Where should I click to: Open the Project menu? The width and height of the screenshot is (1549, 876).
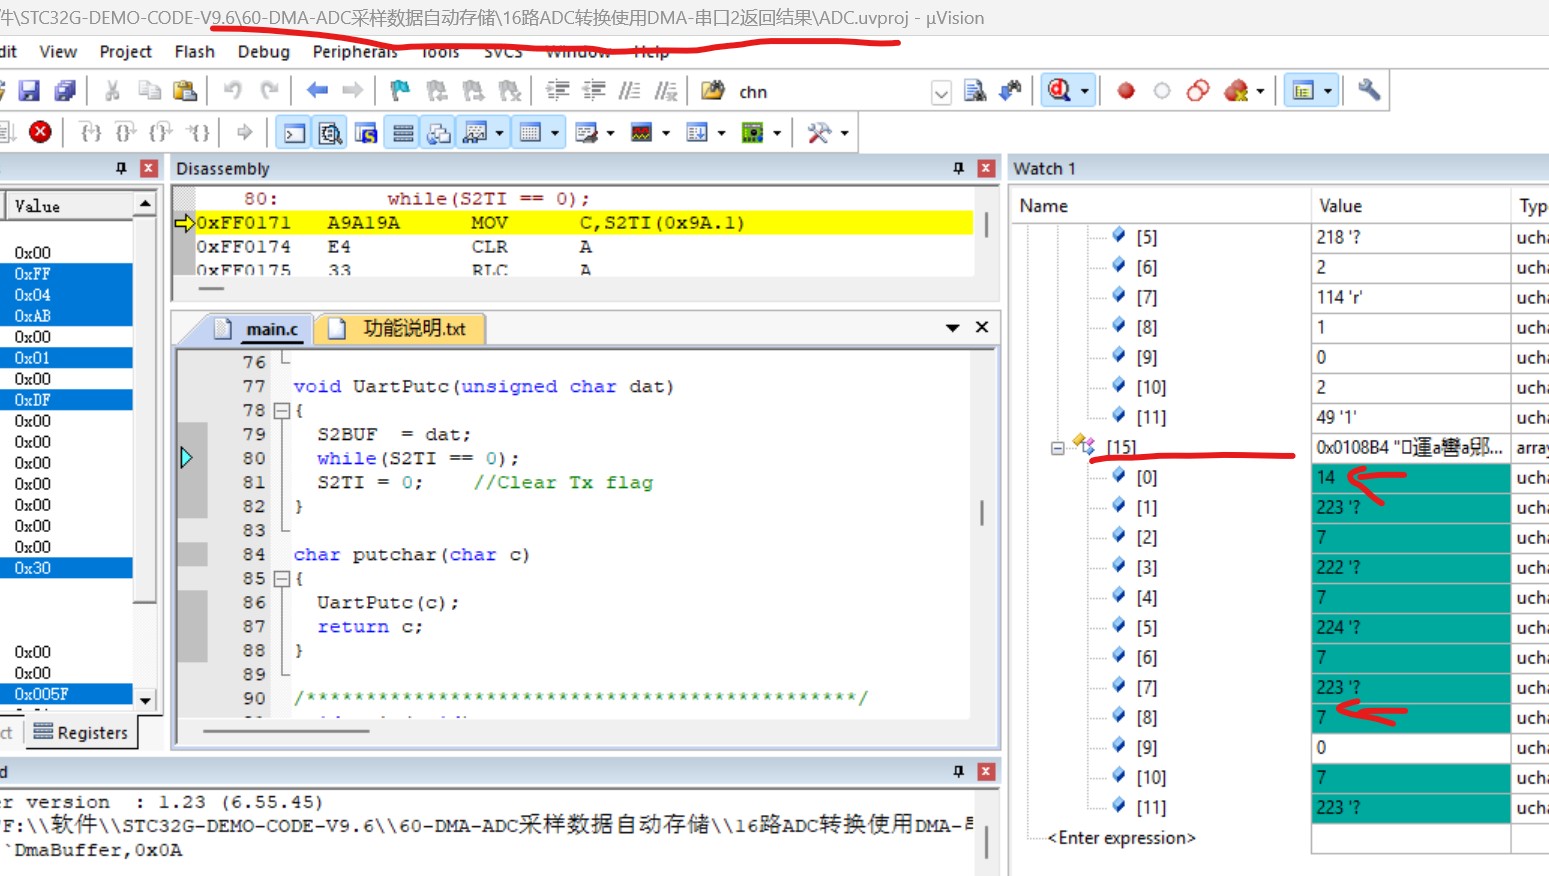[126, 52]
